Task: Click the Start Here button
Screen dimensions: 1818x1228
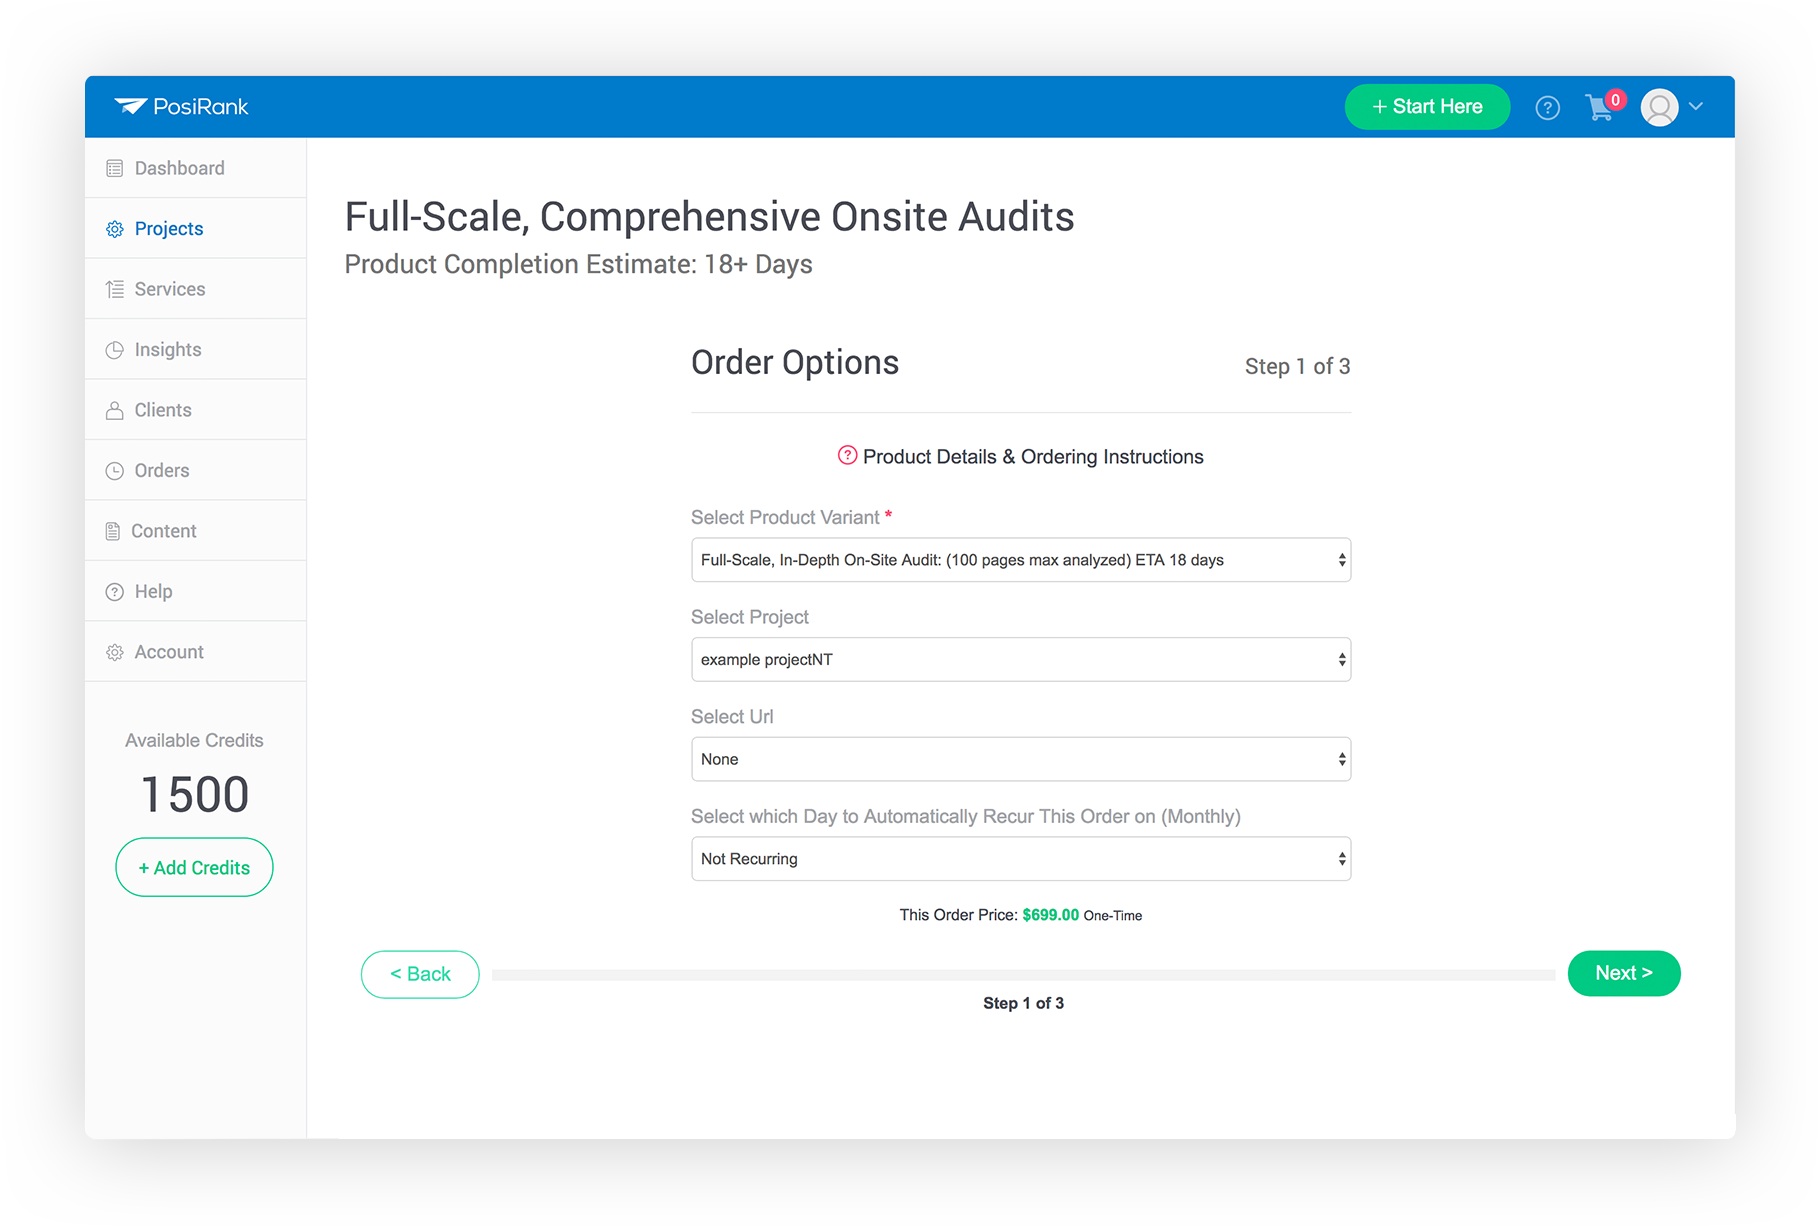Action: (x=1427, y=107)
